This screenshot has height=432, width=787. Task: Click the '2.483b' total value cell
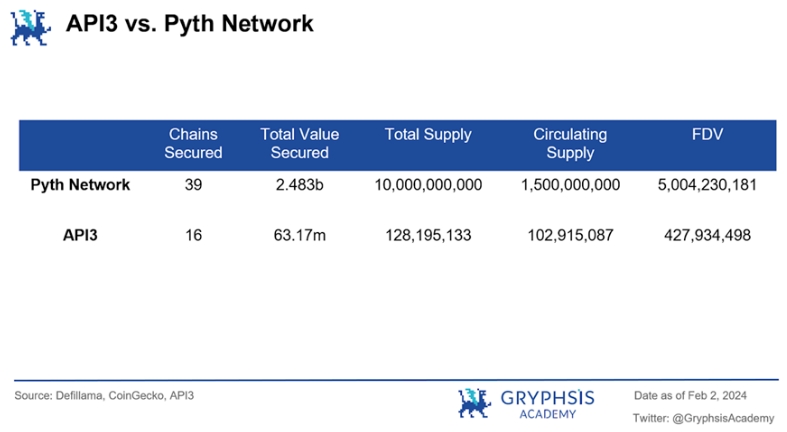coord(300,185)
